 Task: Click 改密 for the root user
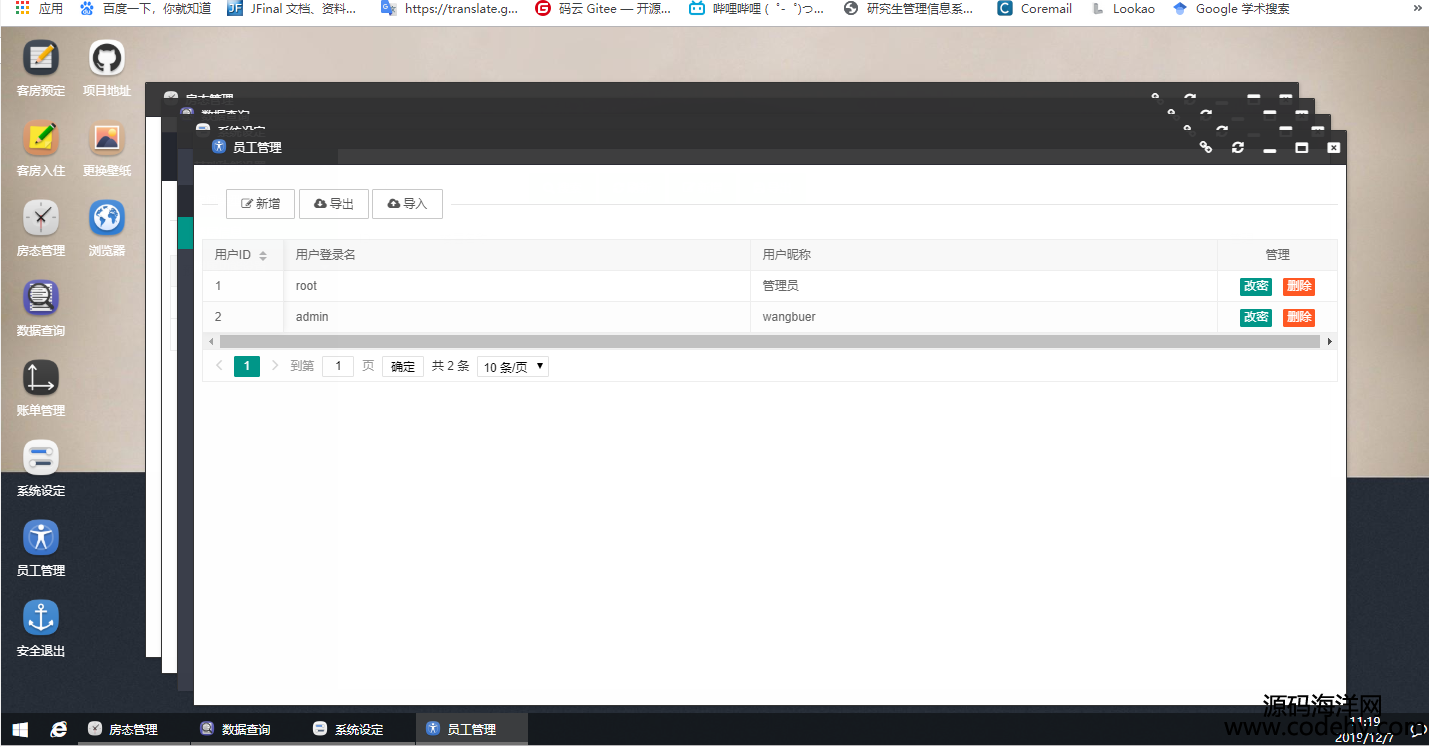(x=1256, y=286)
